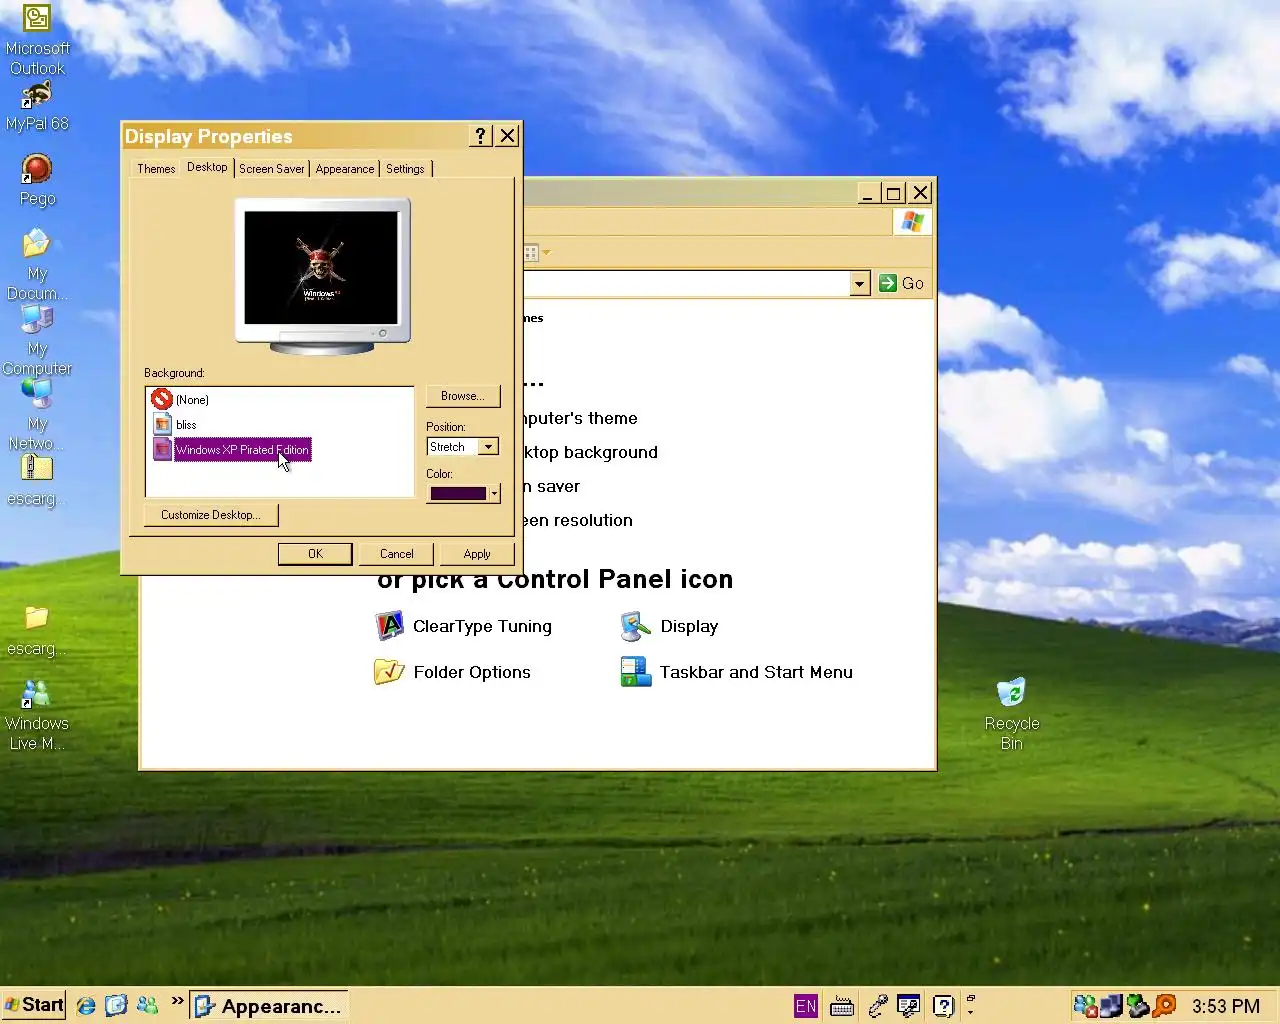Select the My Network Places desktop icon
The width and height of the screenshot is (1280, 1024).
click(37, 415)
